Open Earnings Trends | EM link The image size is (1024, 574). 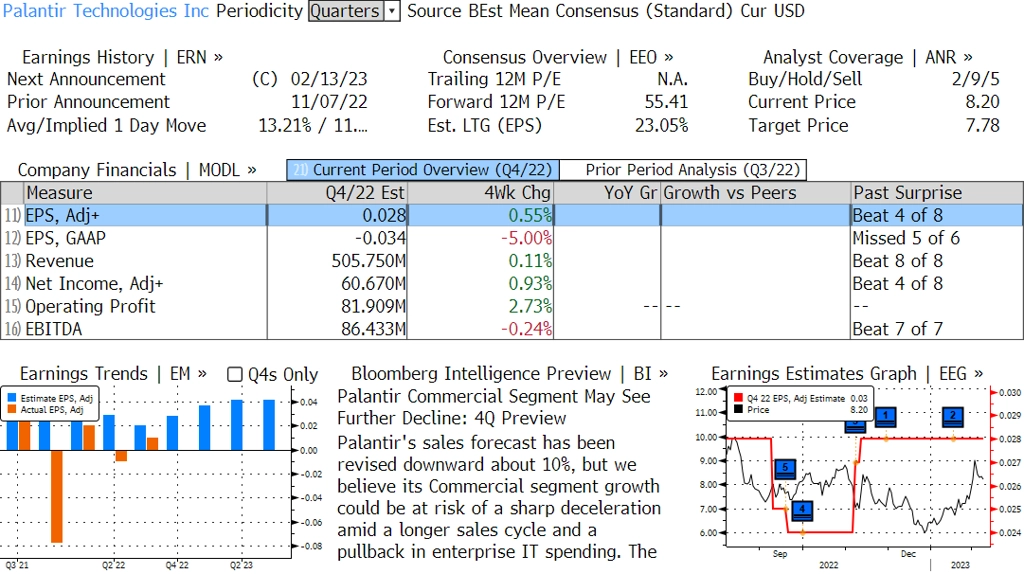pos(113,374)
